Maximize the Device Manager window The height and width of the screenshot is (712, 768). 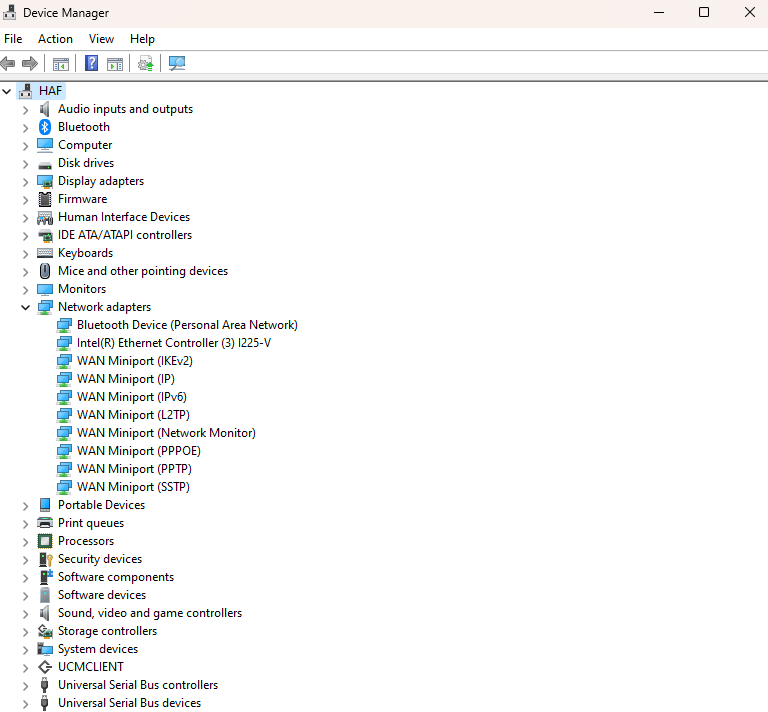[x=704, y=12]
